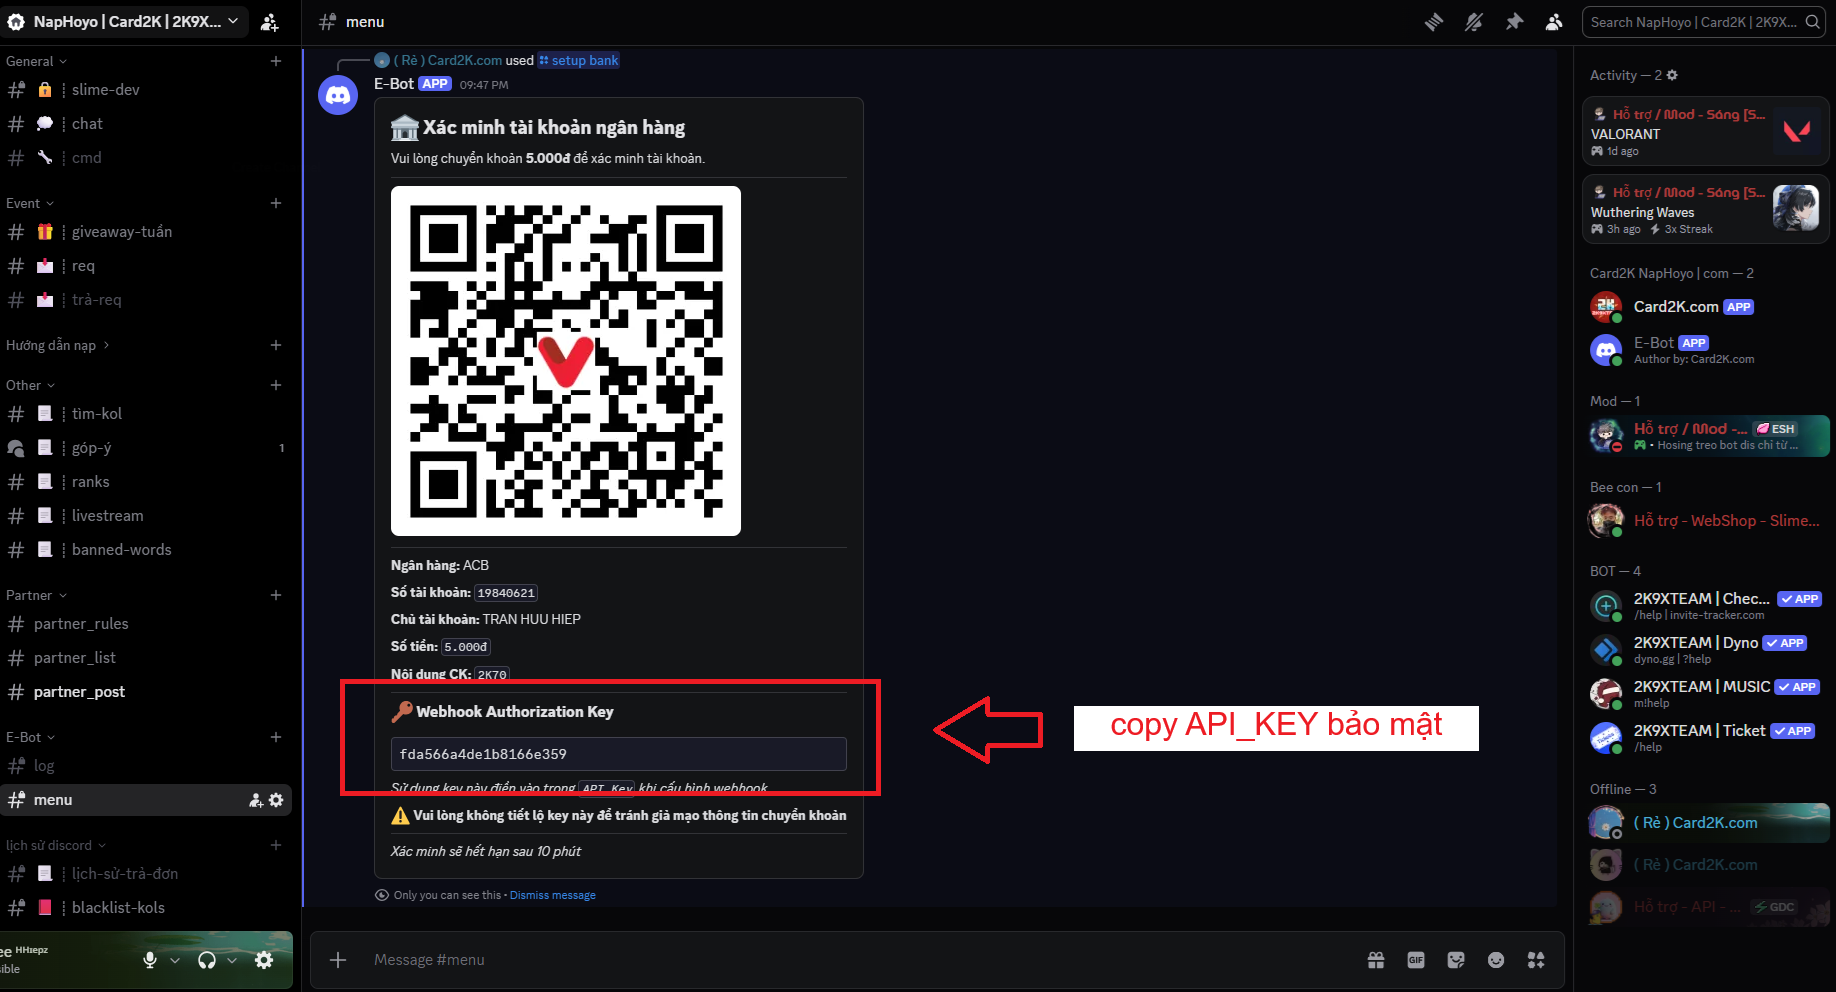1836x992 pixels.
Task: Expand the Hướng dẫn nạp category
Action: pyautogui.click(x=57, y=345)
